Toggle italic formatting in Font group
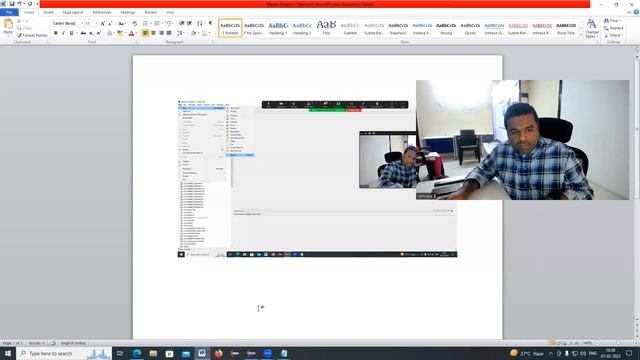 [x=63, y=33]
